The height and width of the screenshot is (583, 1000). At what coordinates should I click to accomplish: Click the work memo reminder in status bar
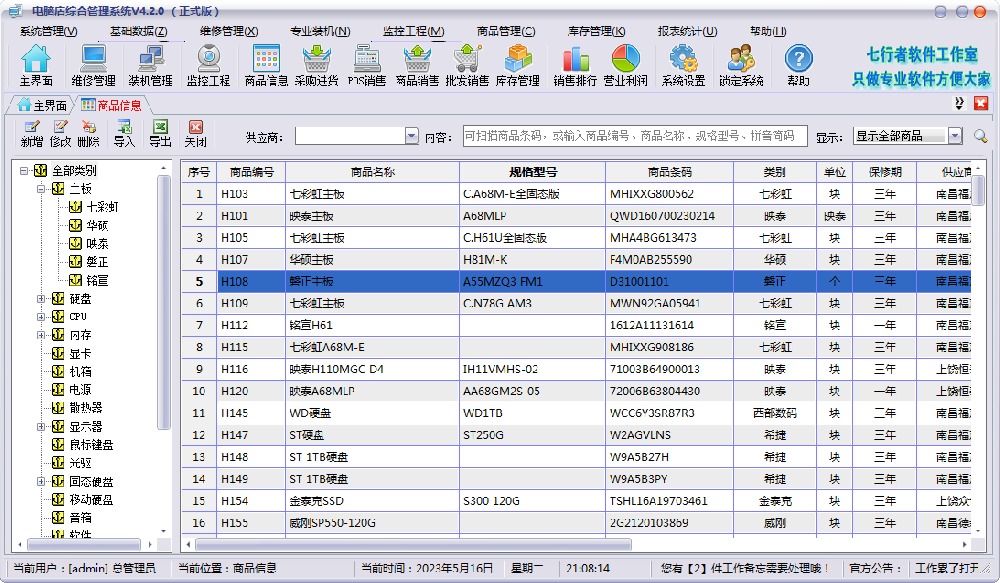point(744,568)
